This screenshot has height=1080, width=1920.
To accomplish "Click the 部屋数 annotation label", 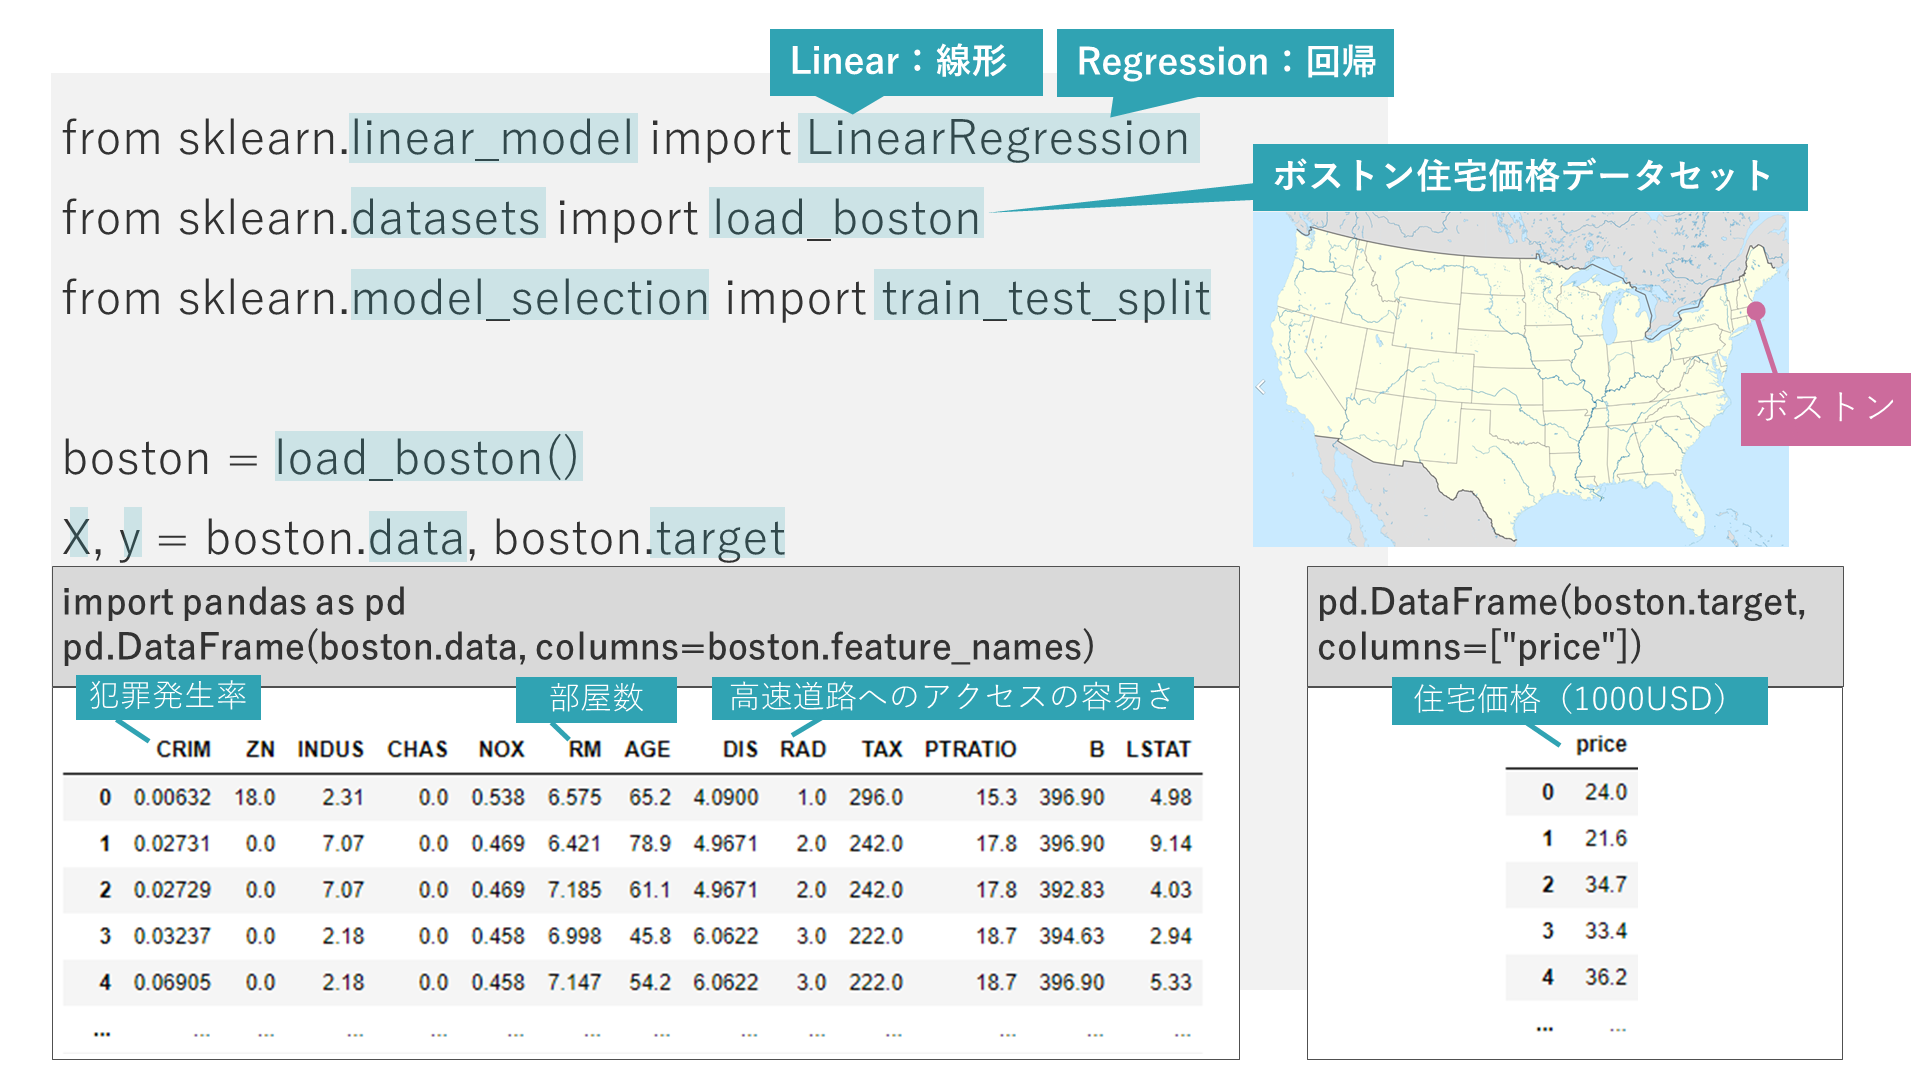I will (596, 698).
